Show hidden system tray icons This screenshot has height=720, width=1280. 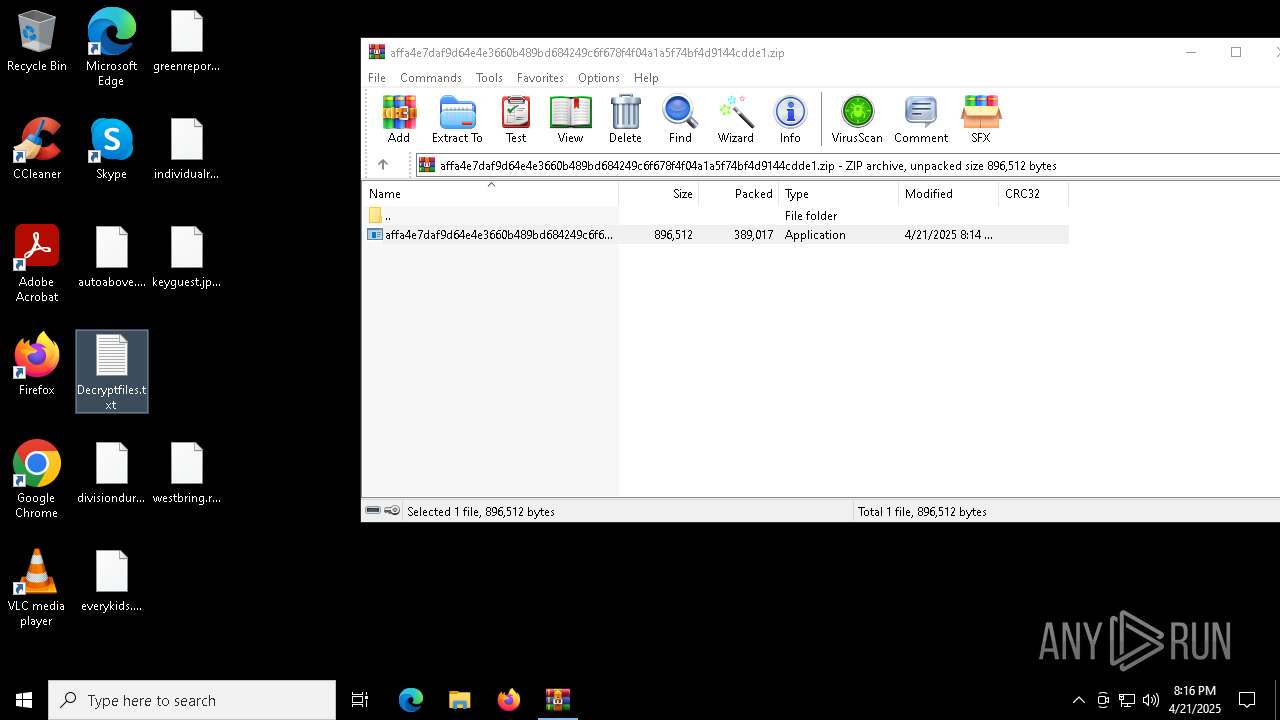(x=1078, y=700)
